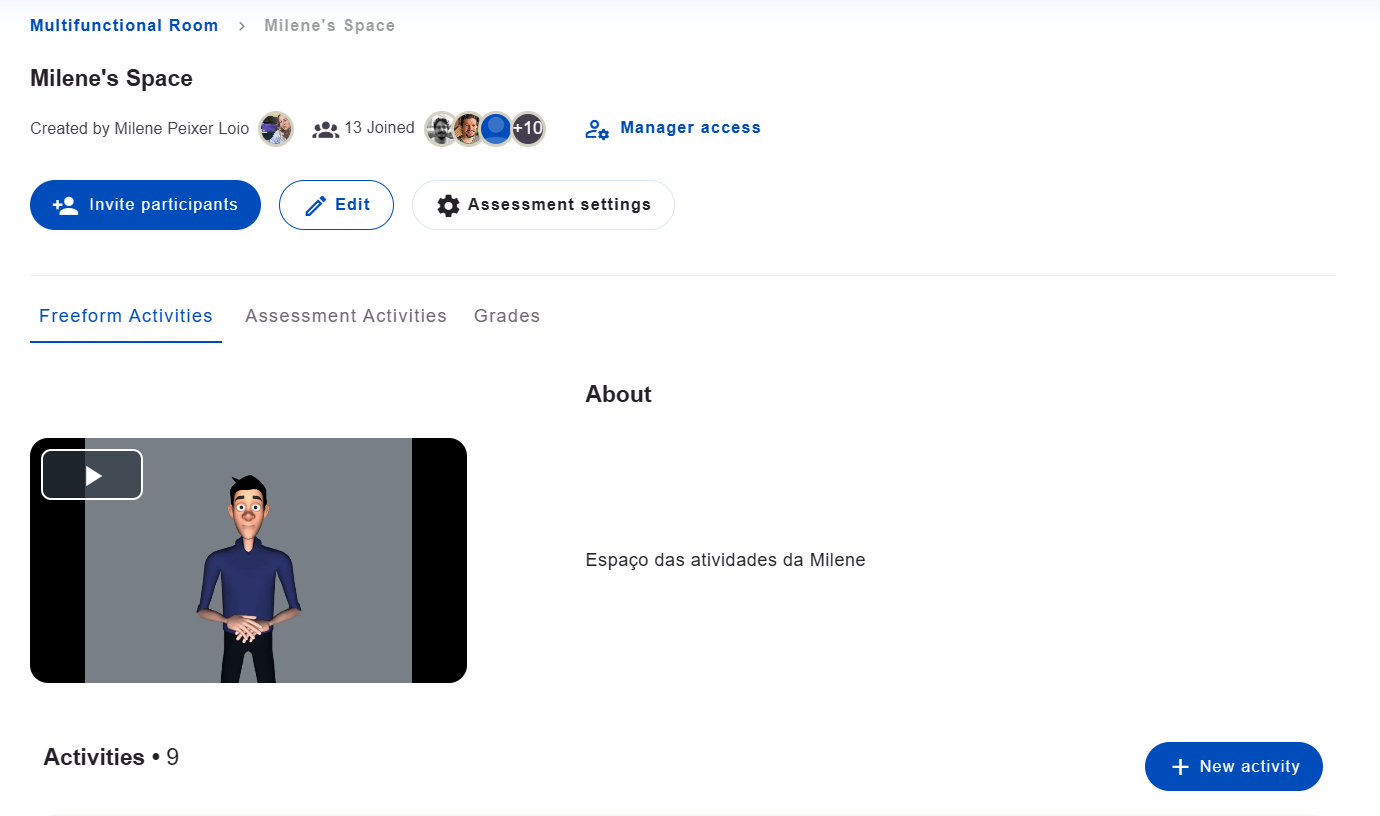Screen dimensions: 1380x816
Task: Click second joined participant avatar
Action: click(x=469, y=128)
